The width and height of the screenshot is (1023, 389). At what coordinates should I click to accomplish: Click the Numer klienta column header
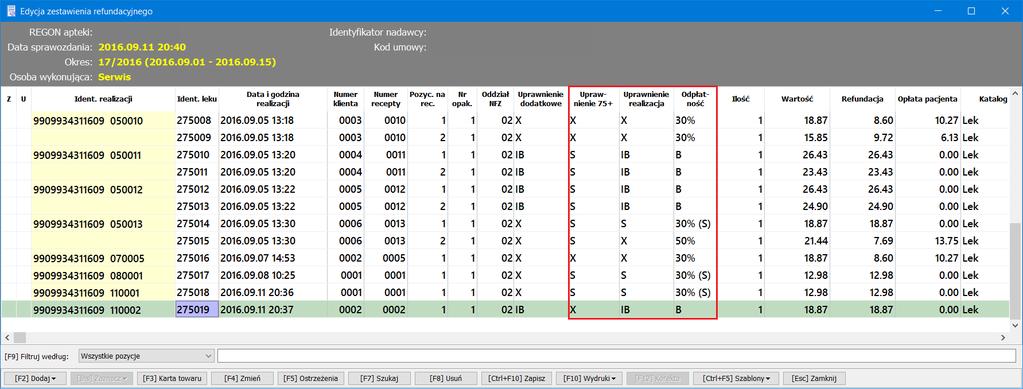click(345, 99)
